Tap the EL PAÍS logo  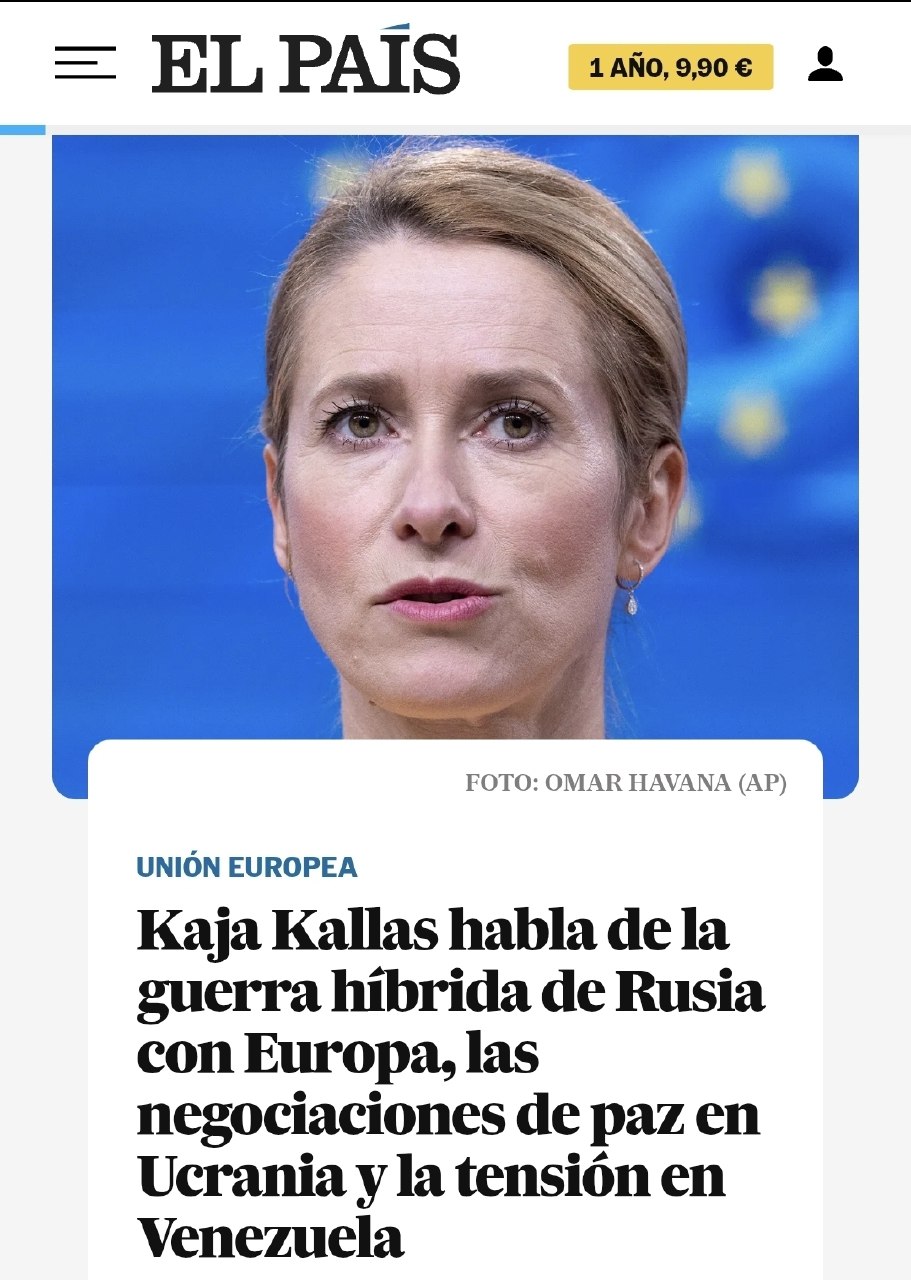tap(306, 62)
